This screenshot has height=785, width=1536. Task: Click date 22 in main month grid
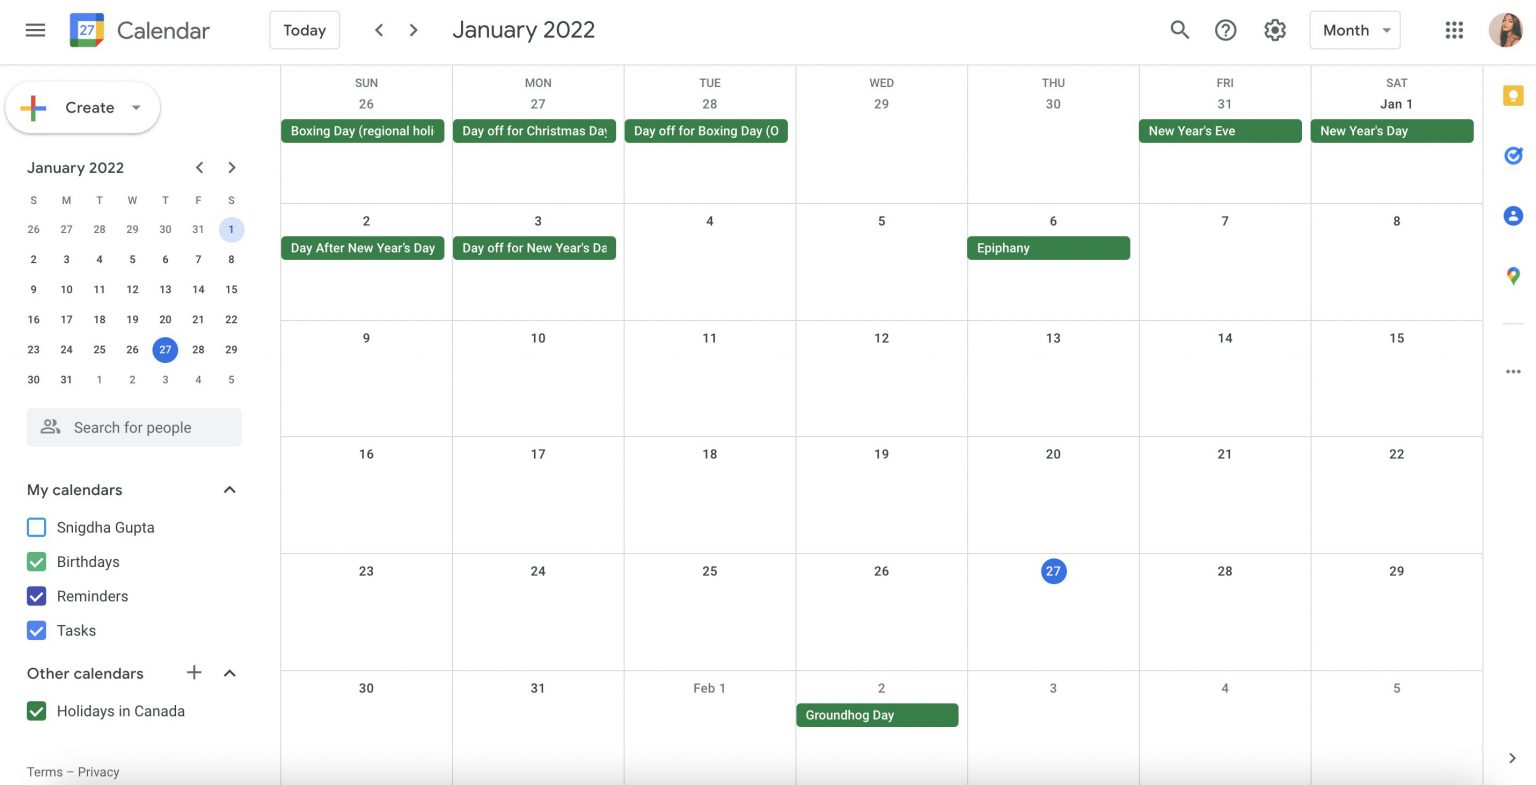1397,454
